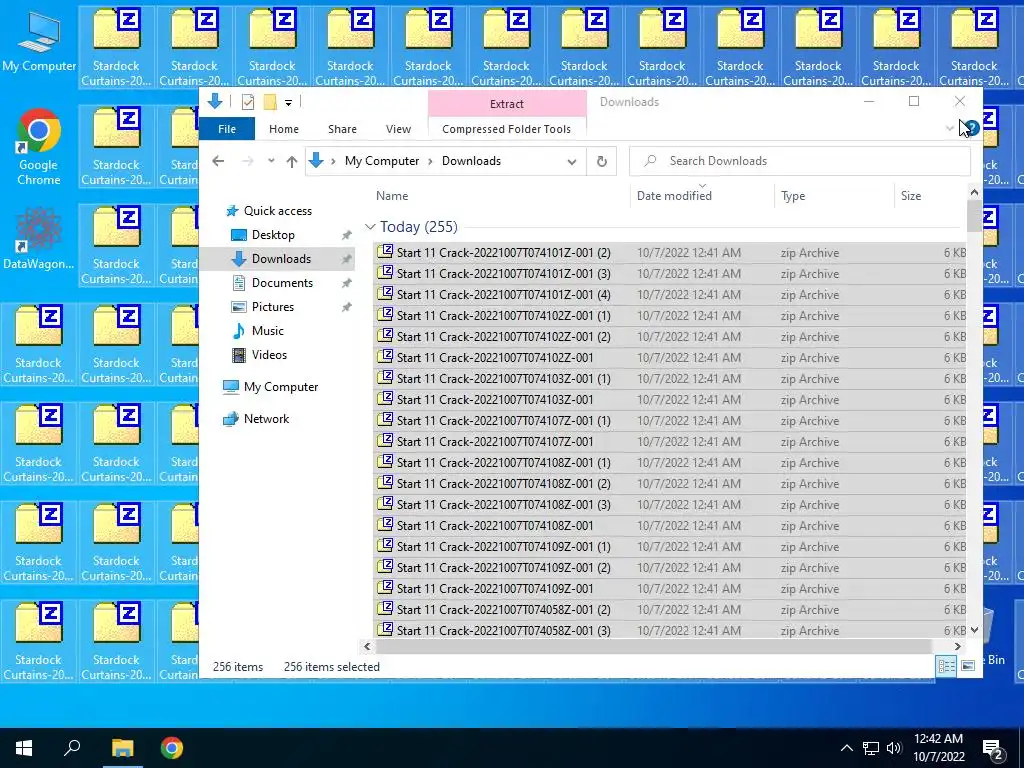Go back using the Back arrow
This screenshot has height=768, width=1024.
coord(218,161)
